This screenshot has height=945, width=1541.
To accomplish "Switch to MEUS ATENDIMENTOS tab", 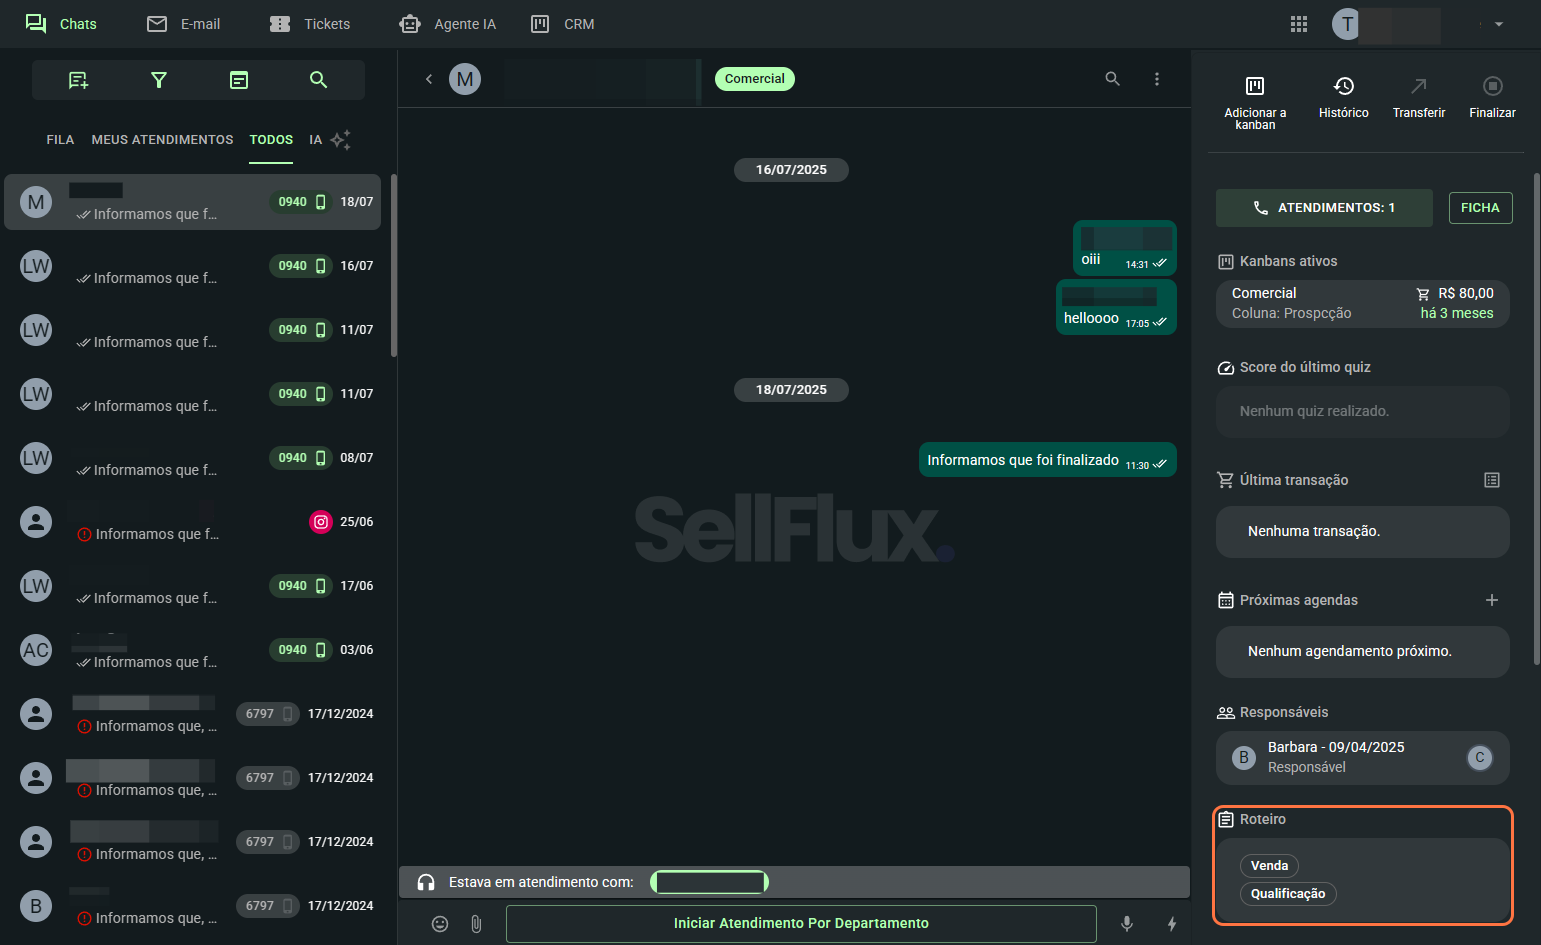I will tap(162, 140).
